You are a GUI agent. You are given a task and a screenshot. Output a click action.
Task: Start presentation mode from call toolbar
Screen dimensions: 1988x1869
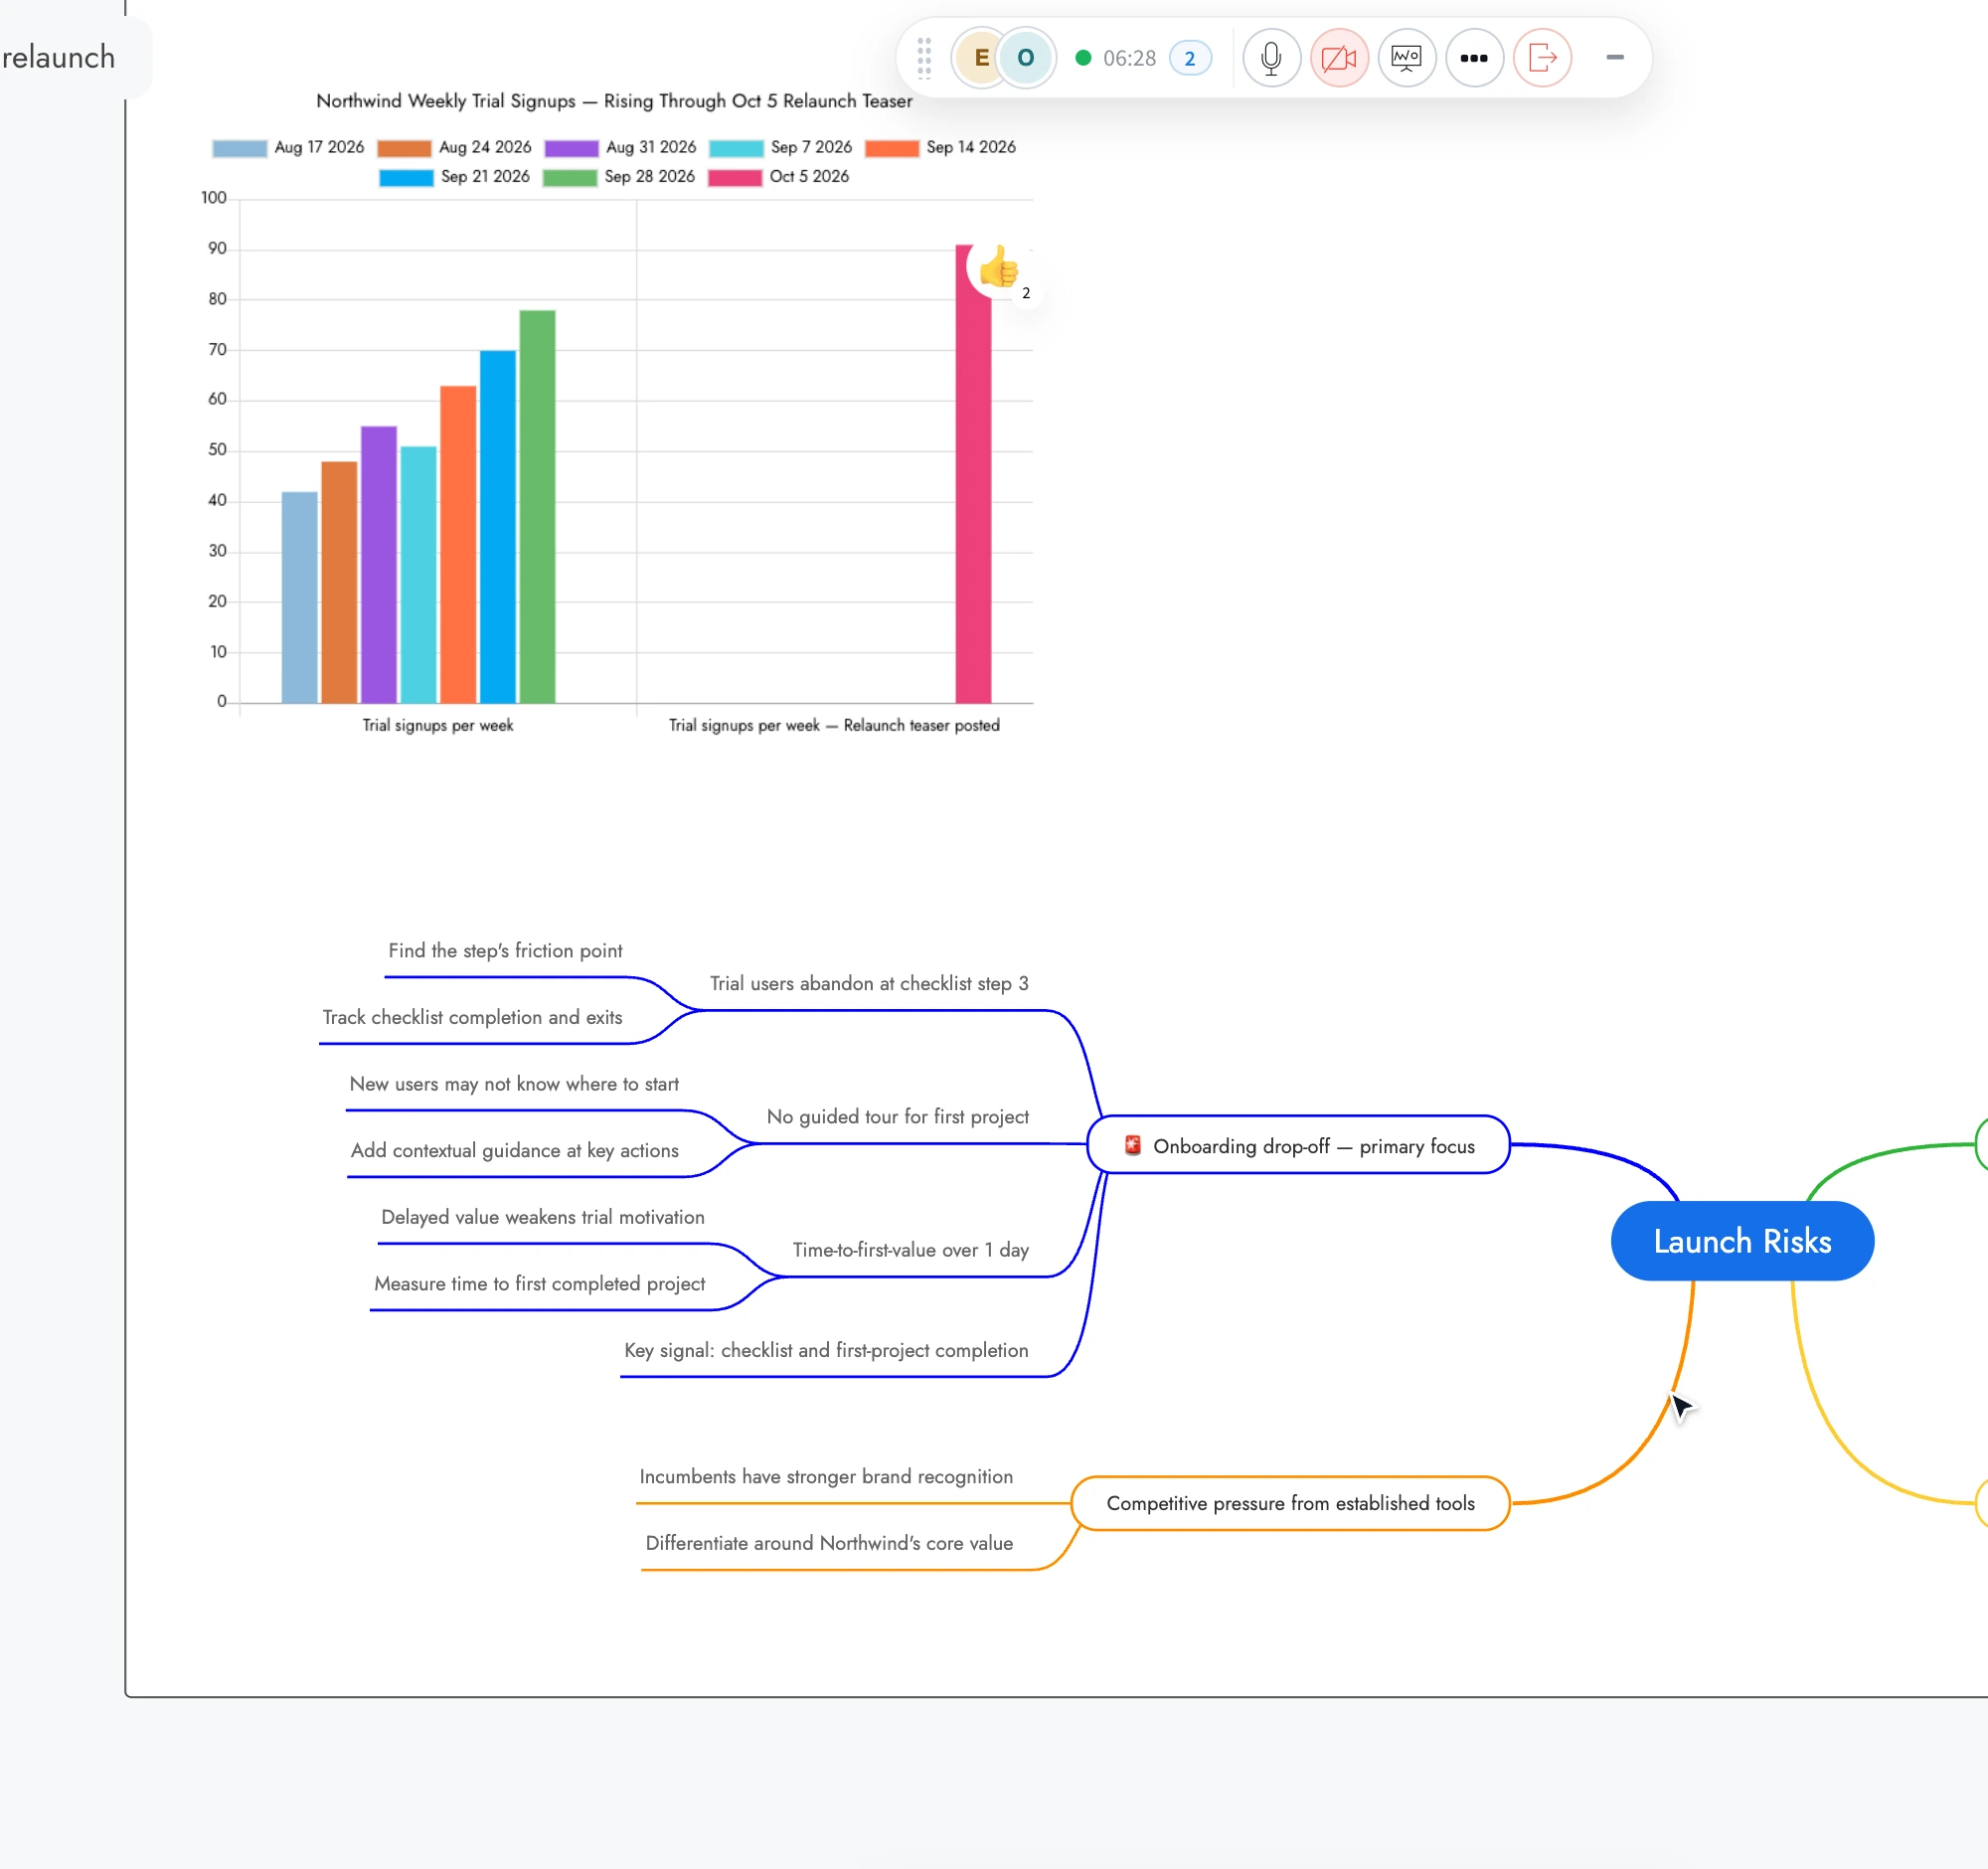1406,58
